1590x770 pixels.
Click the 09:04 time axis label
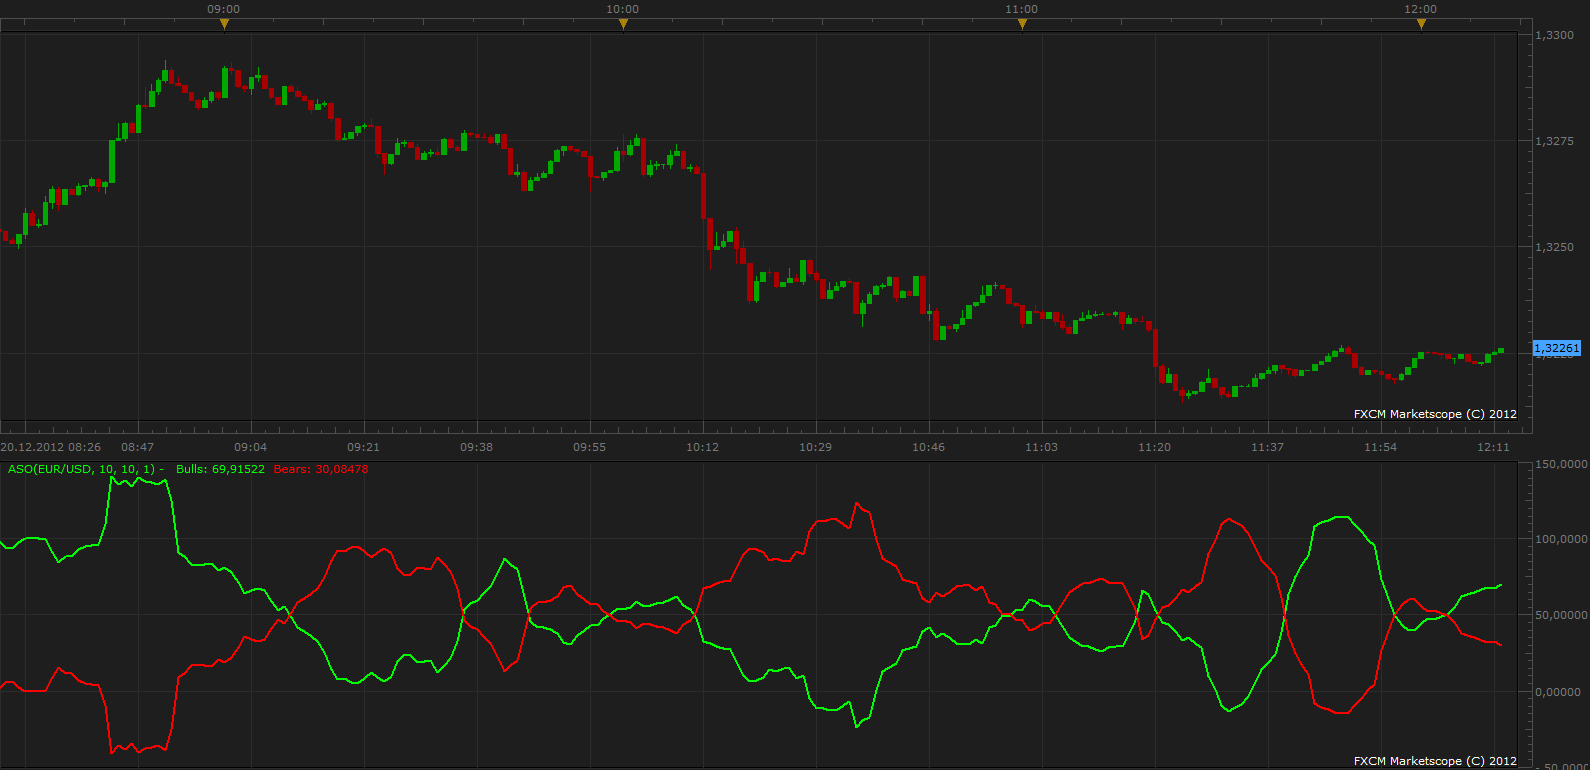(251, 447)
